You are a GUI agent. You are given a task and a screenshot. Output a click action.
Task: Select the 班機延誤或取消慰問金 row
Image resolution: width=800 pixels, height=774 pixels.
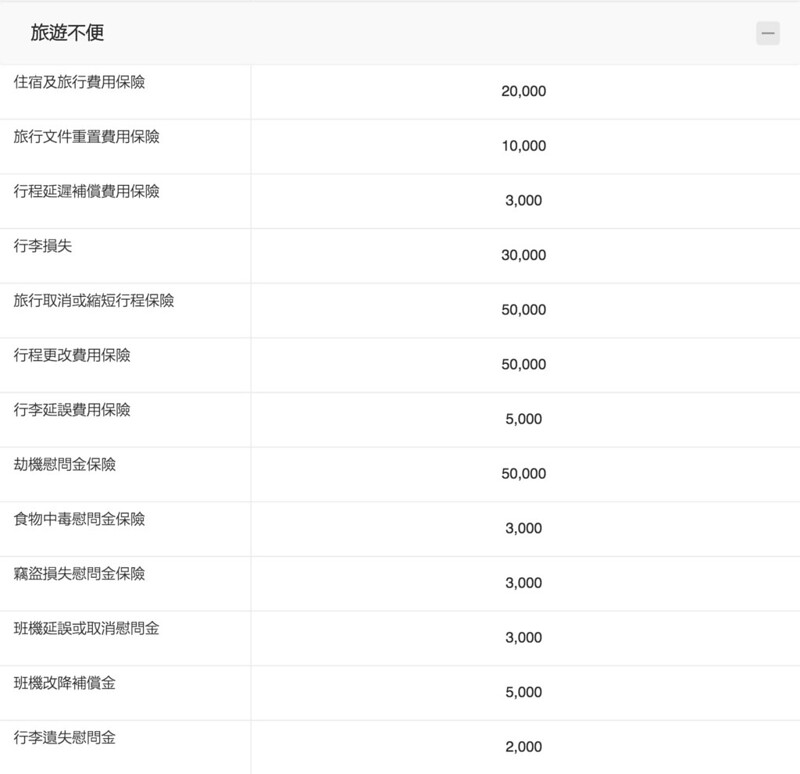tap(86, 628)
